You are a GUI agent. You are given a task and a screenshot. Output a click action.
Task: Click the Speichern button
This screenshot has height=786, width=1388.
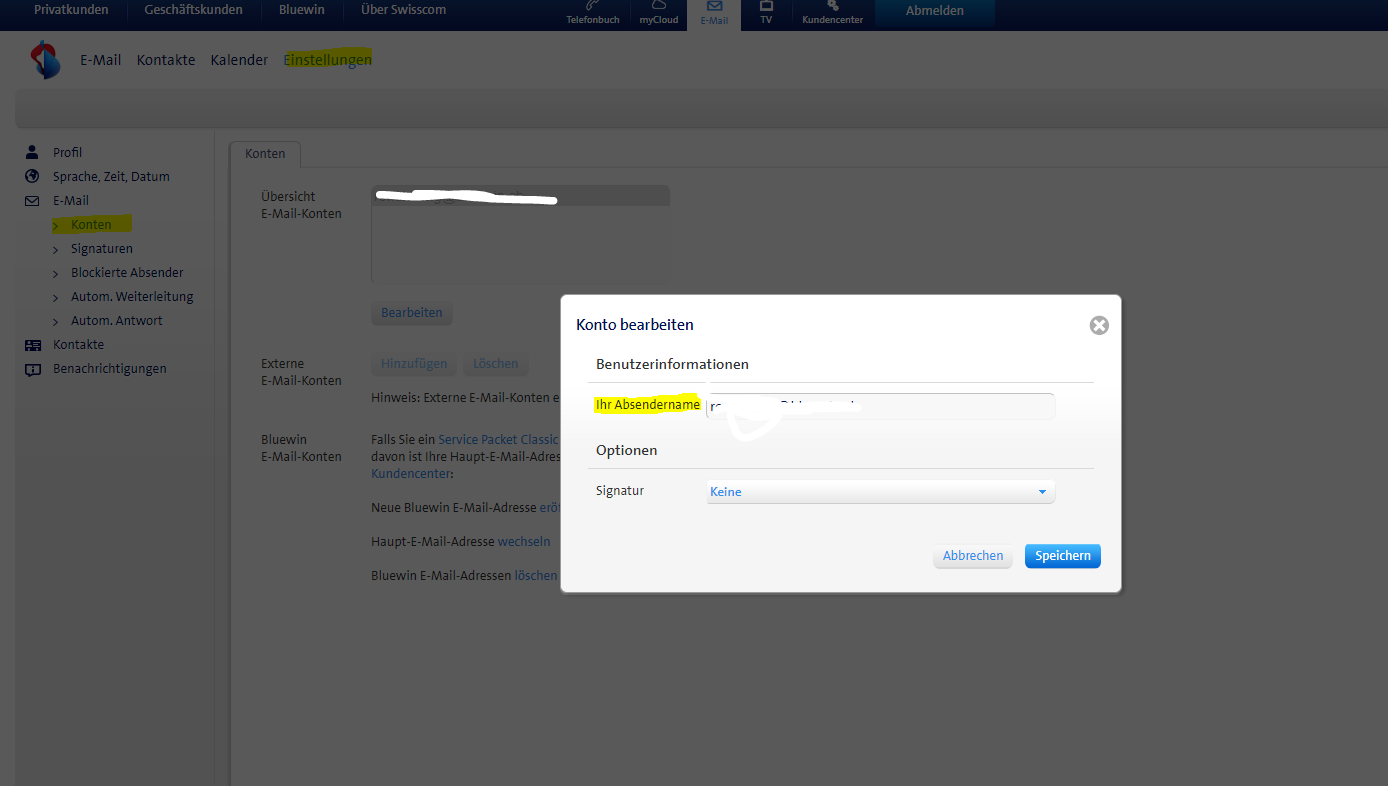click(1062, 556)
